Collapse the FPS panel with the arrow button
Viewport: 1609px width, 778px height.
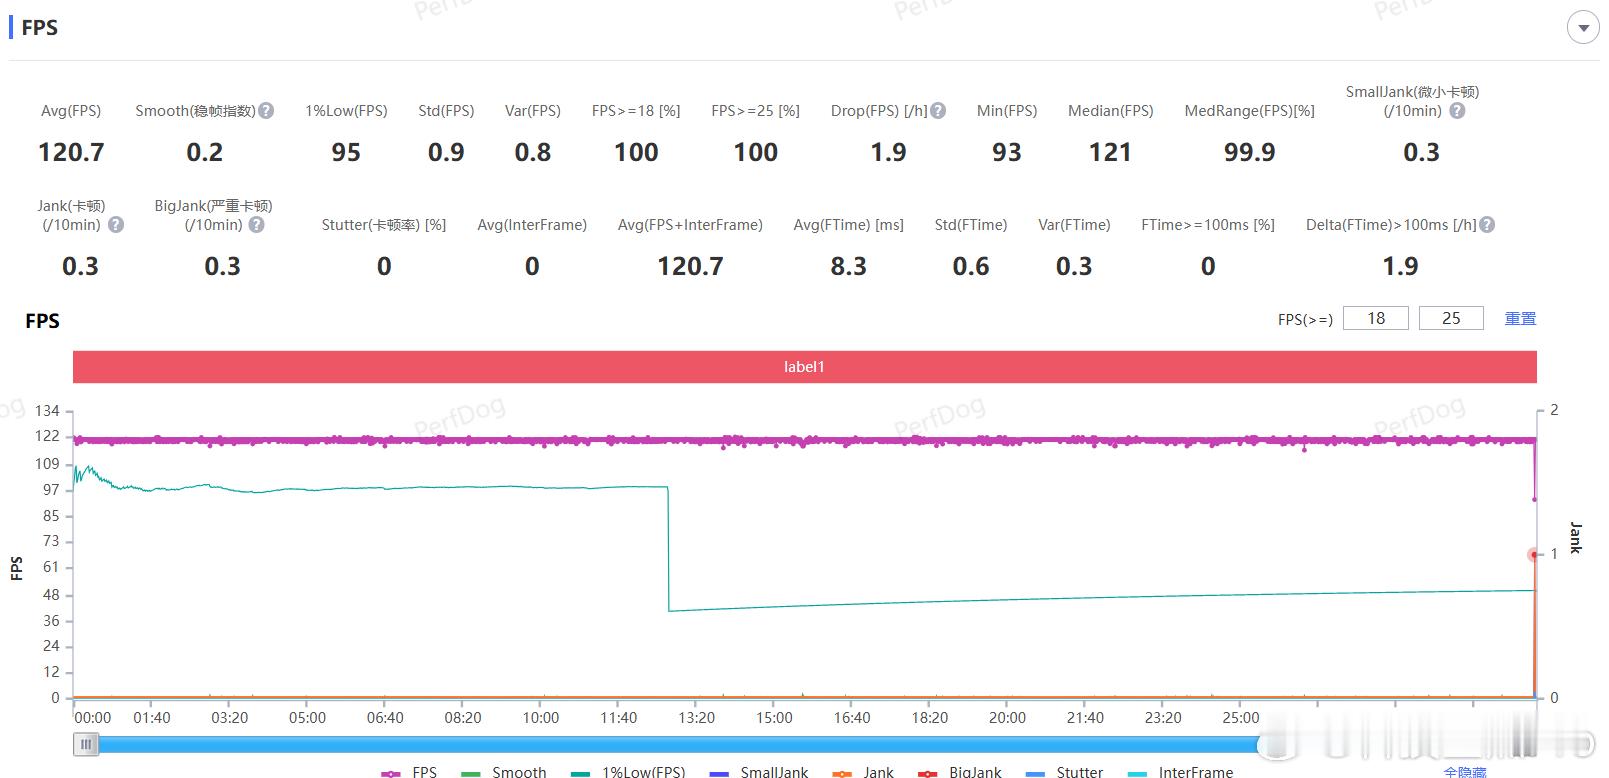[x=1583, y=28]
